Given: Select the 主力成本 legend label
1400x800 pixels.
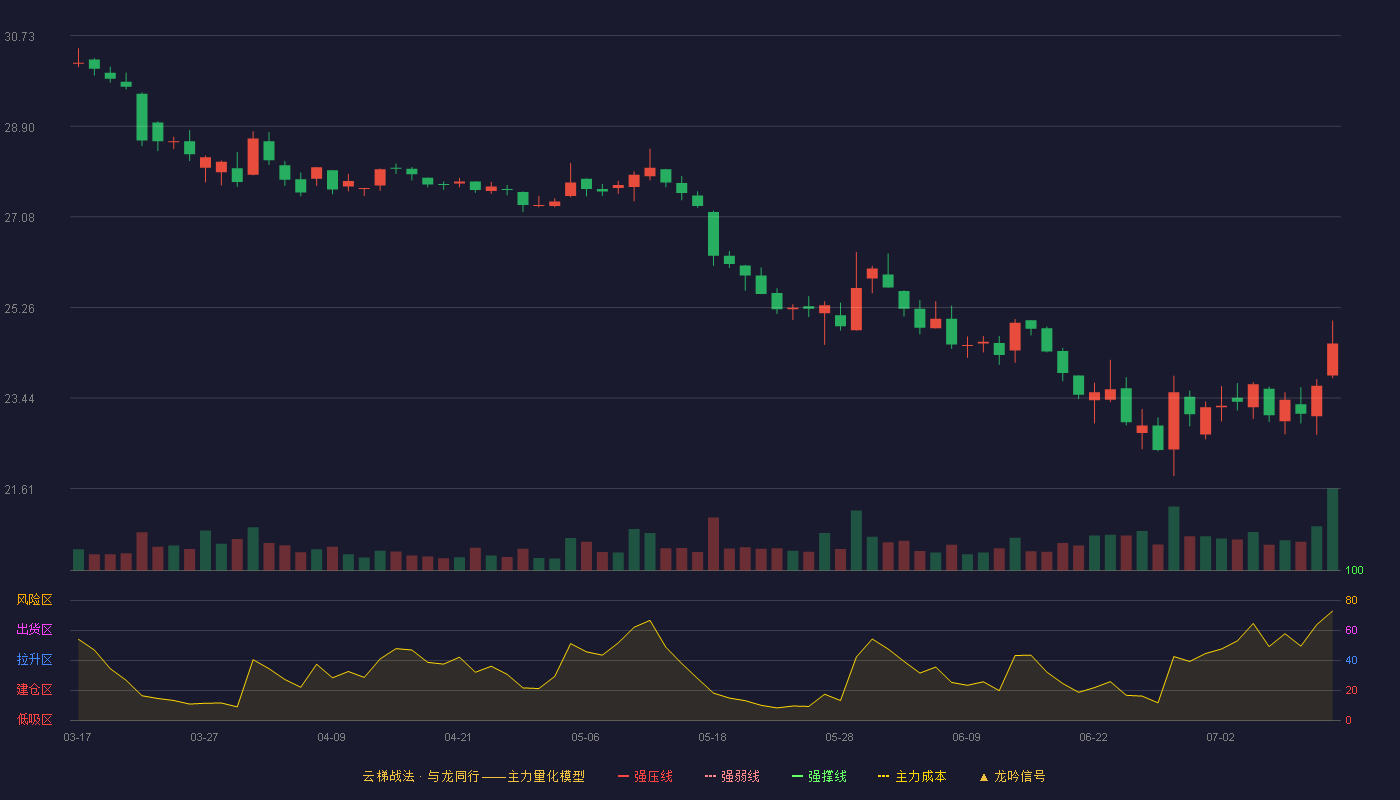Looking at the screenshot, I should 921,776.
